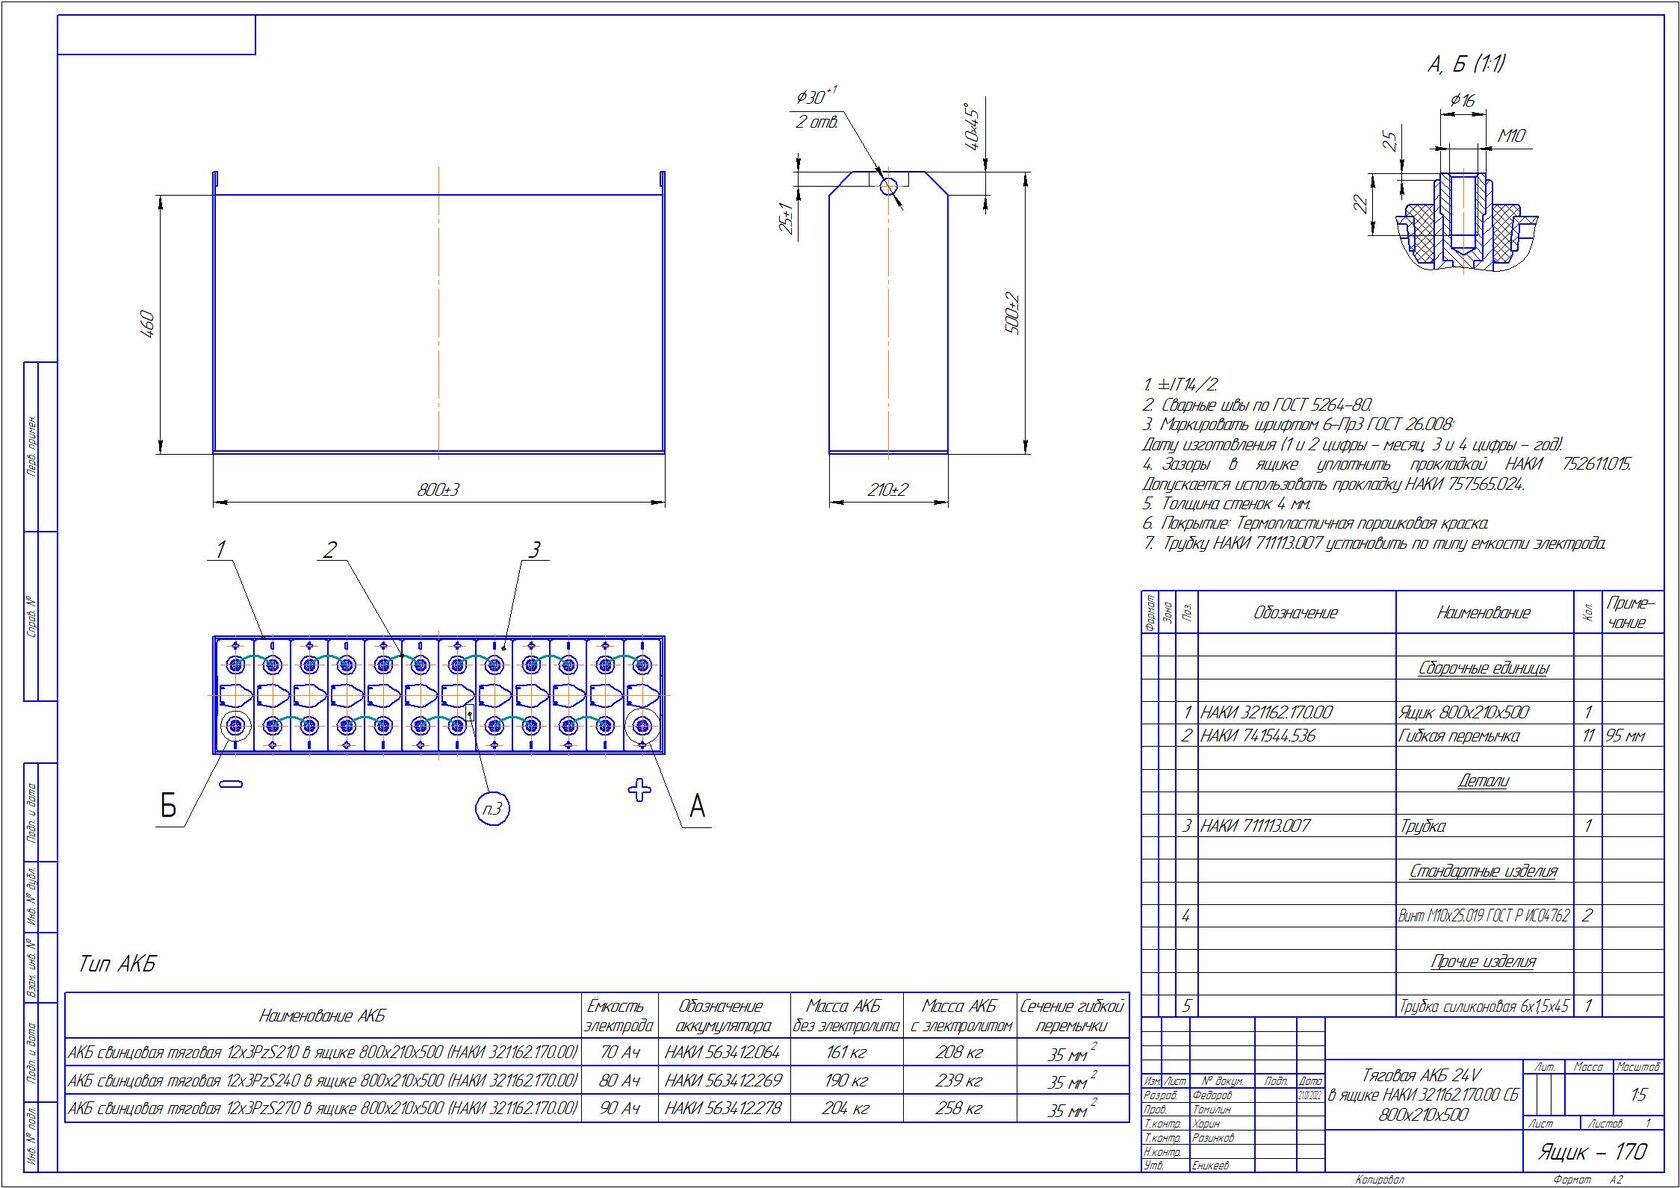Select note 3 'Маркировать шрифтом 6-Пр3'

pyautogui.click(x=1299, y=425)
